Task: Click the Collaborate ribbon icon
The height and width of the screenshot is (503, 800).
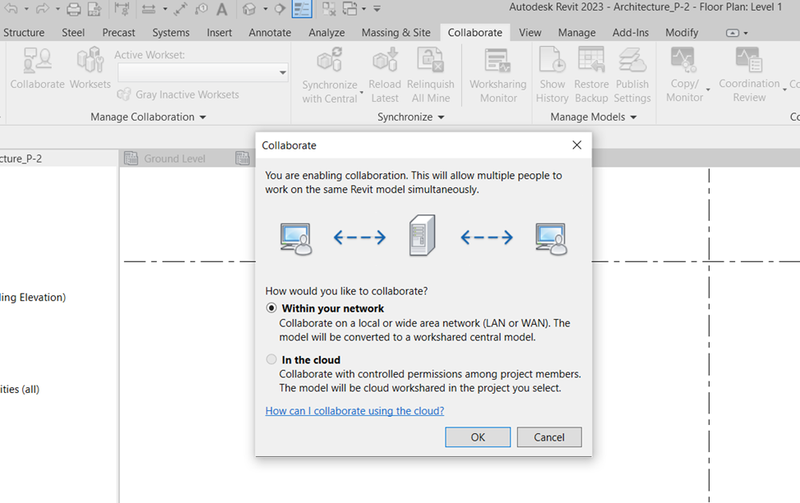Action: coord(37,69)
